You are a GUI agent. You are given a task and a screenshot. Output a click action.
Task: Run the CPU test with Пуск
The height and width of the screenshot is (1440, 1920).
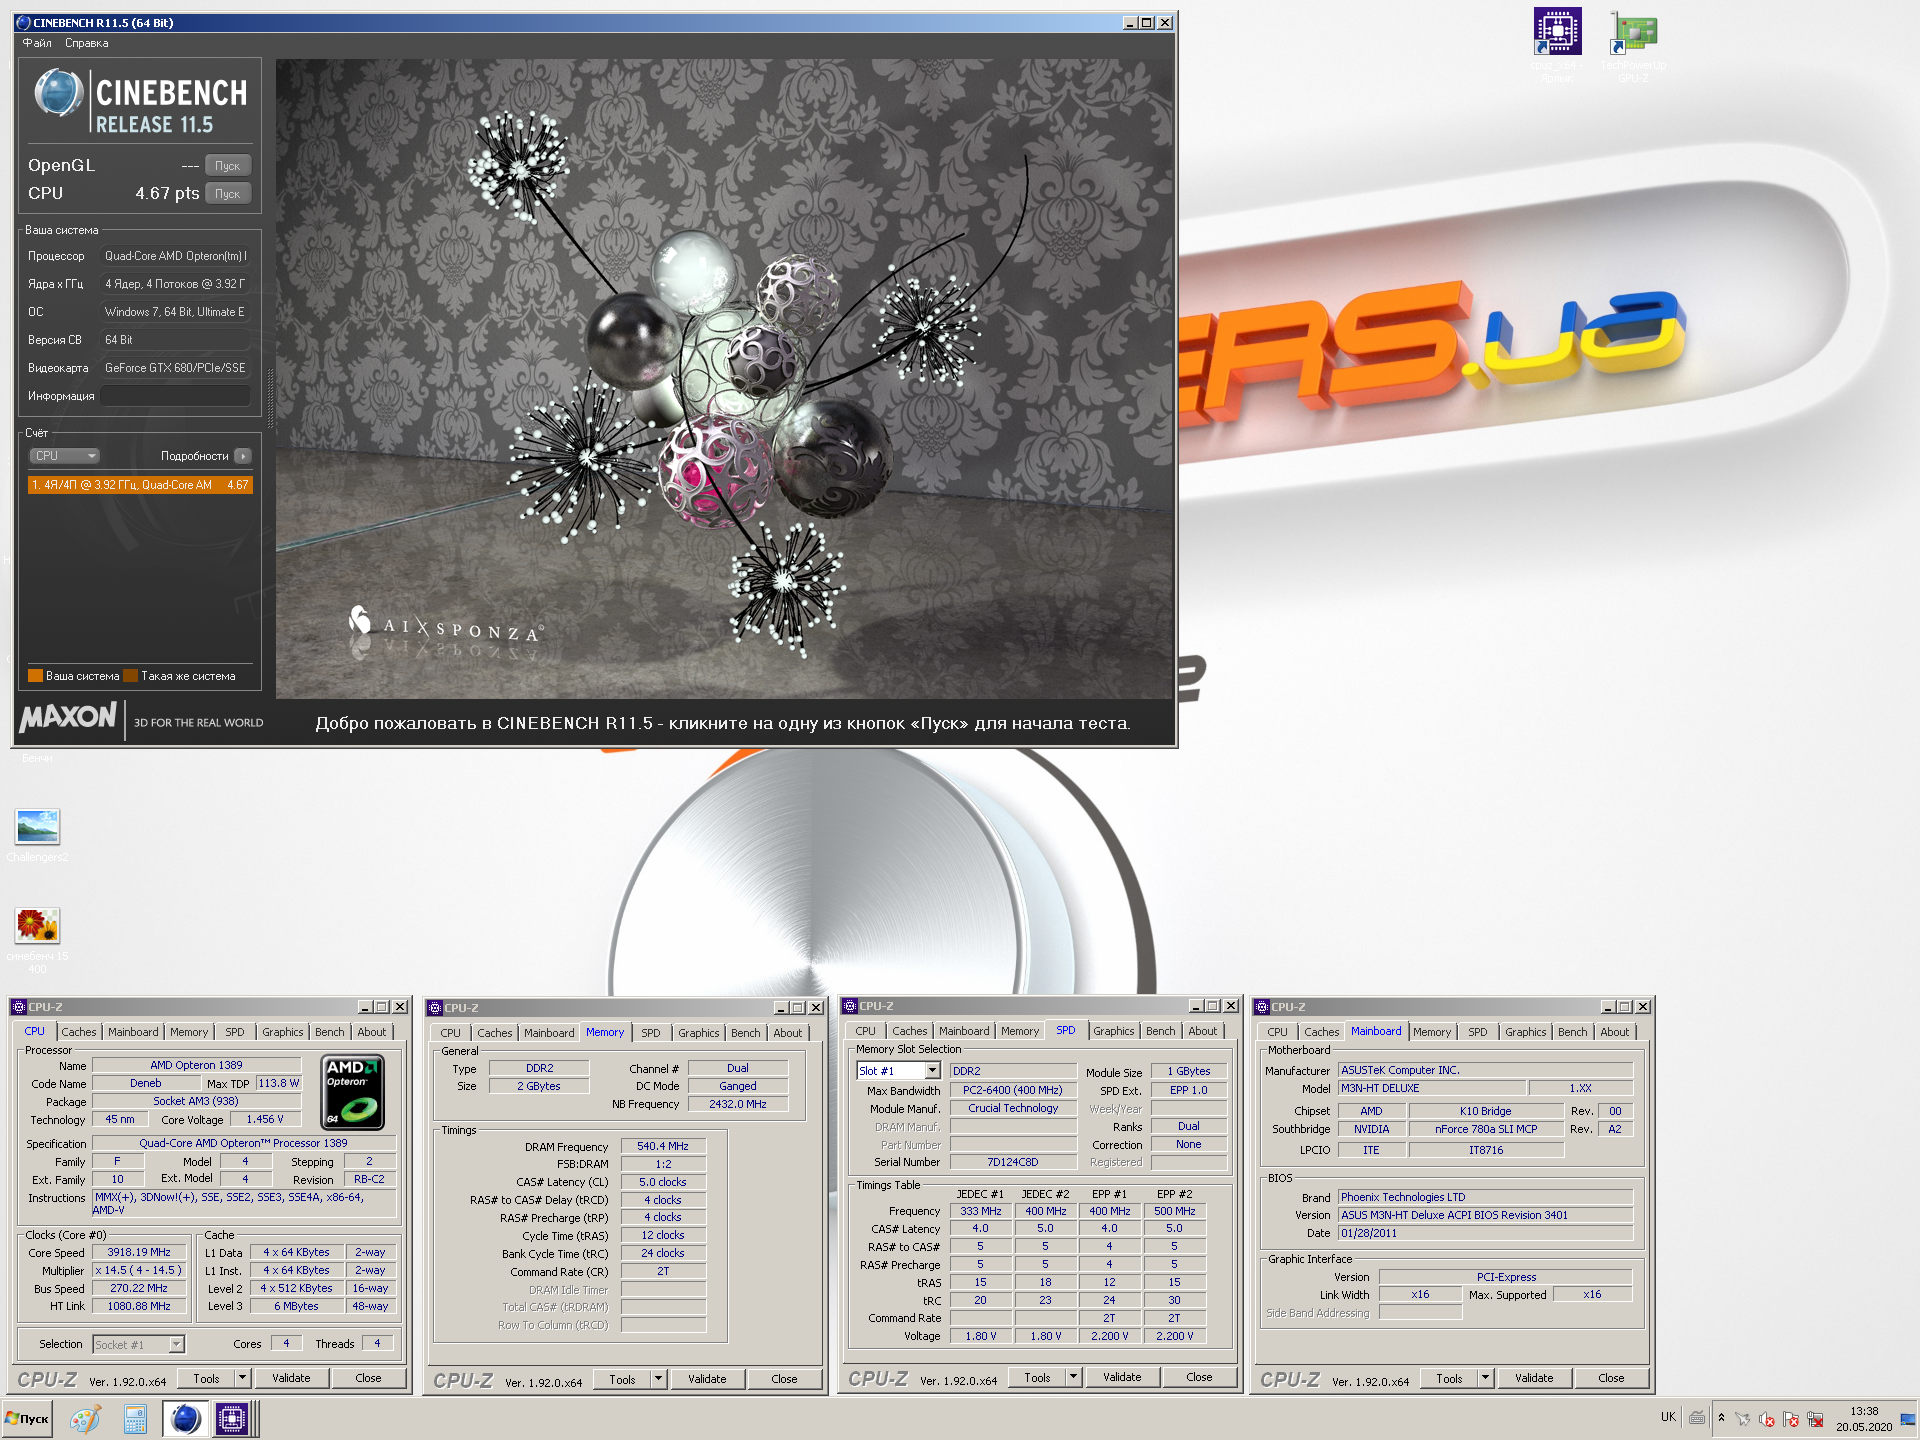(x=228, y=194)
